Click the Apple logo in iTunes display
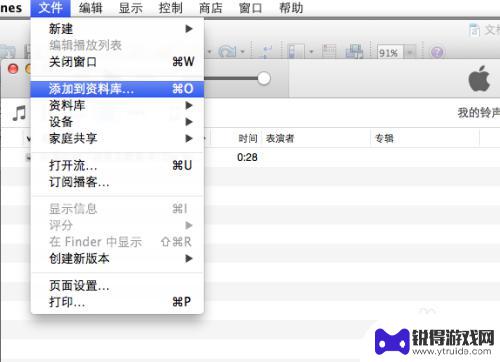The image size is (500, 362). click(479, 79)
